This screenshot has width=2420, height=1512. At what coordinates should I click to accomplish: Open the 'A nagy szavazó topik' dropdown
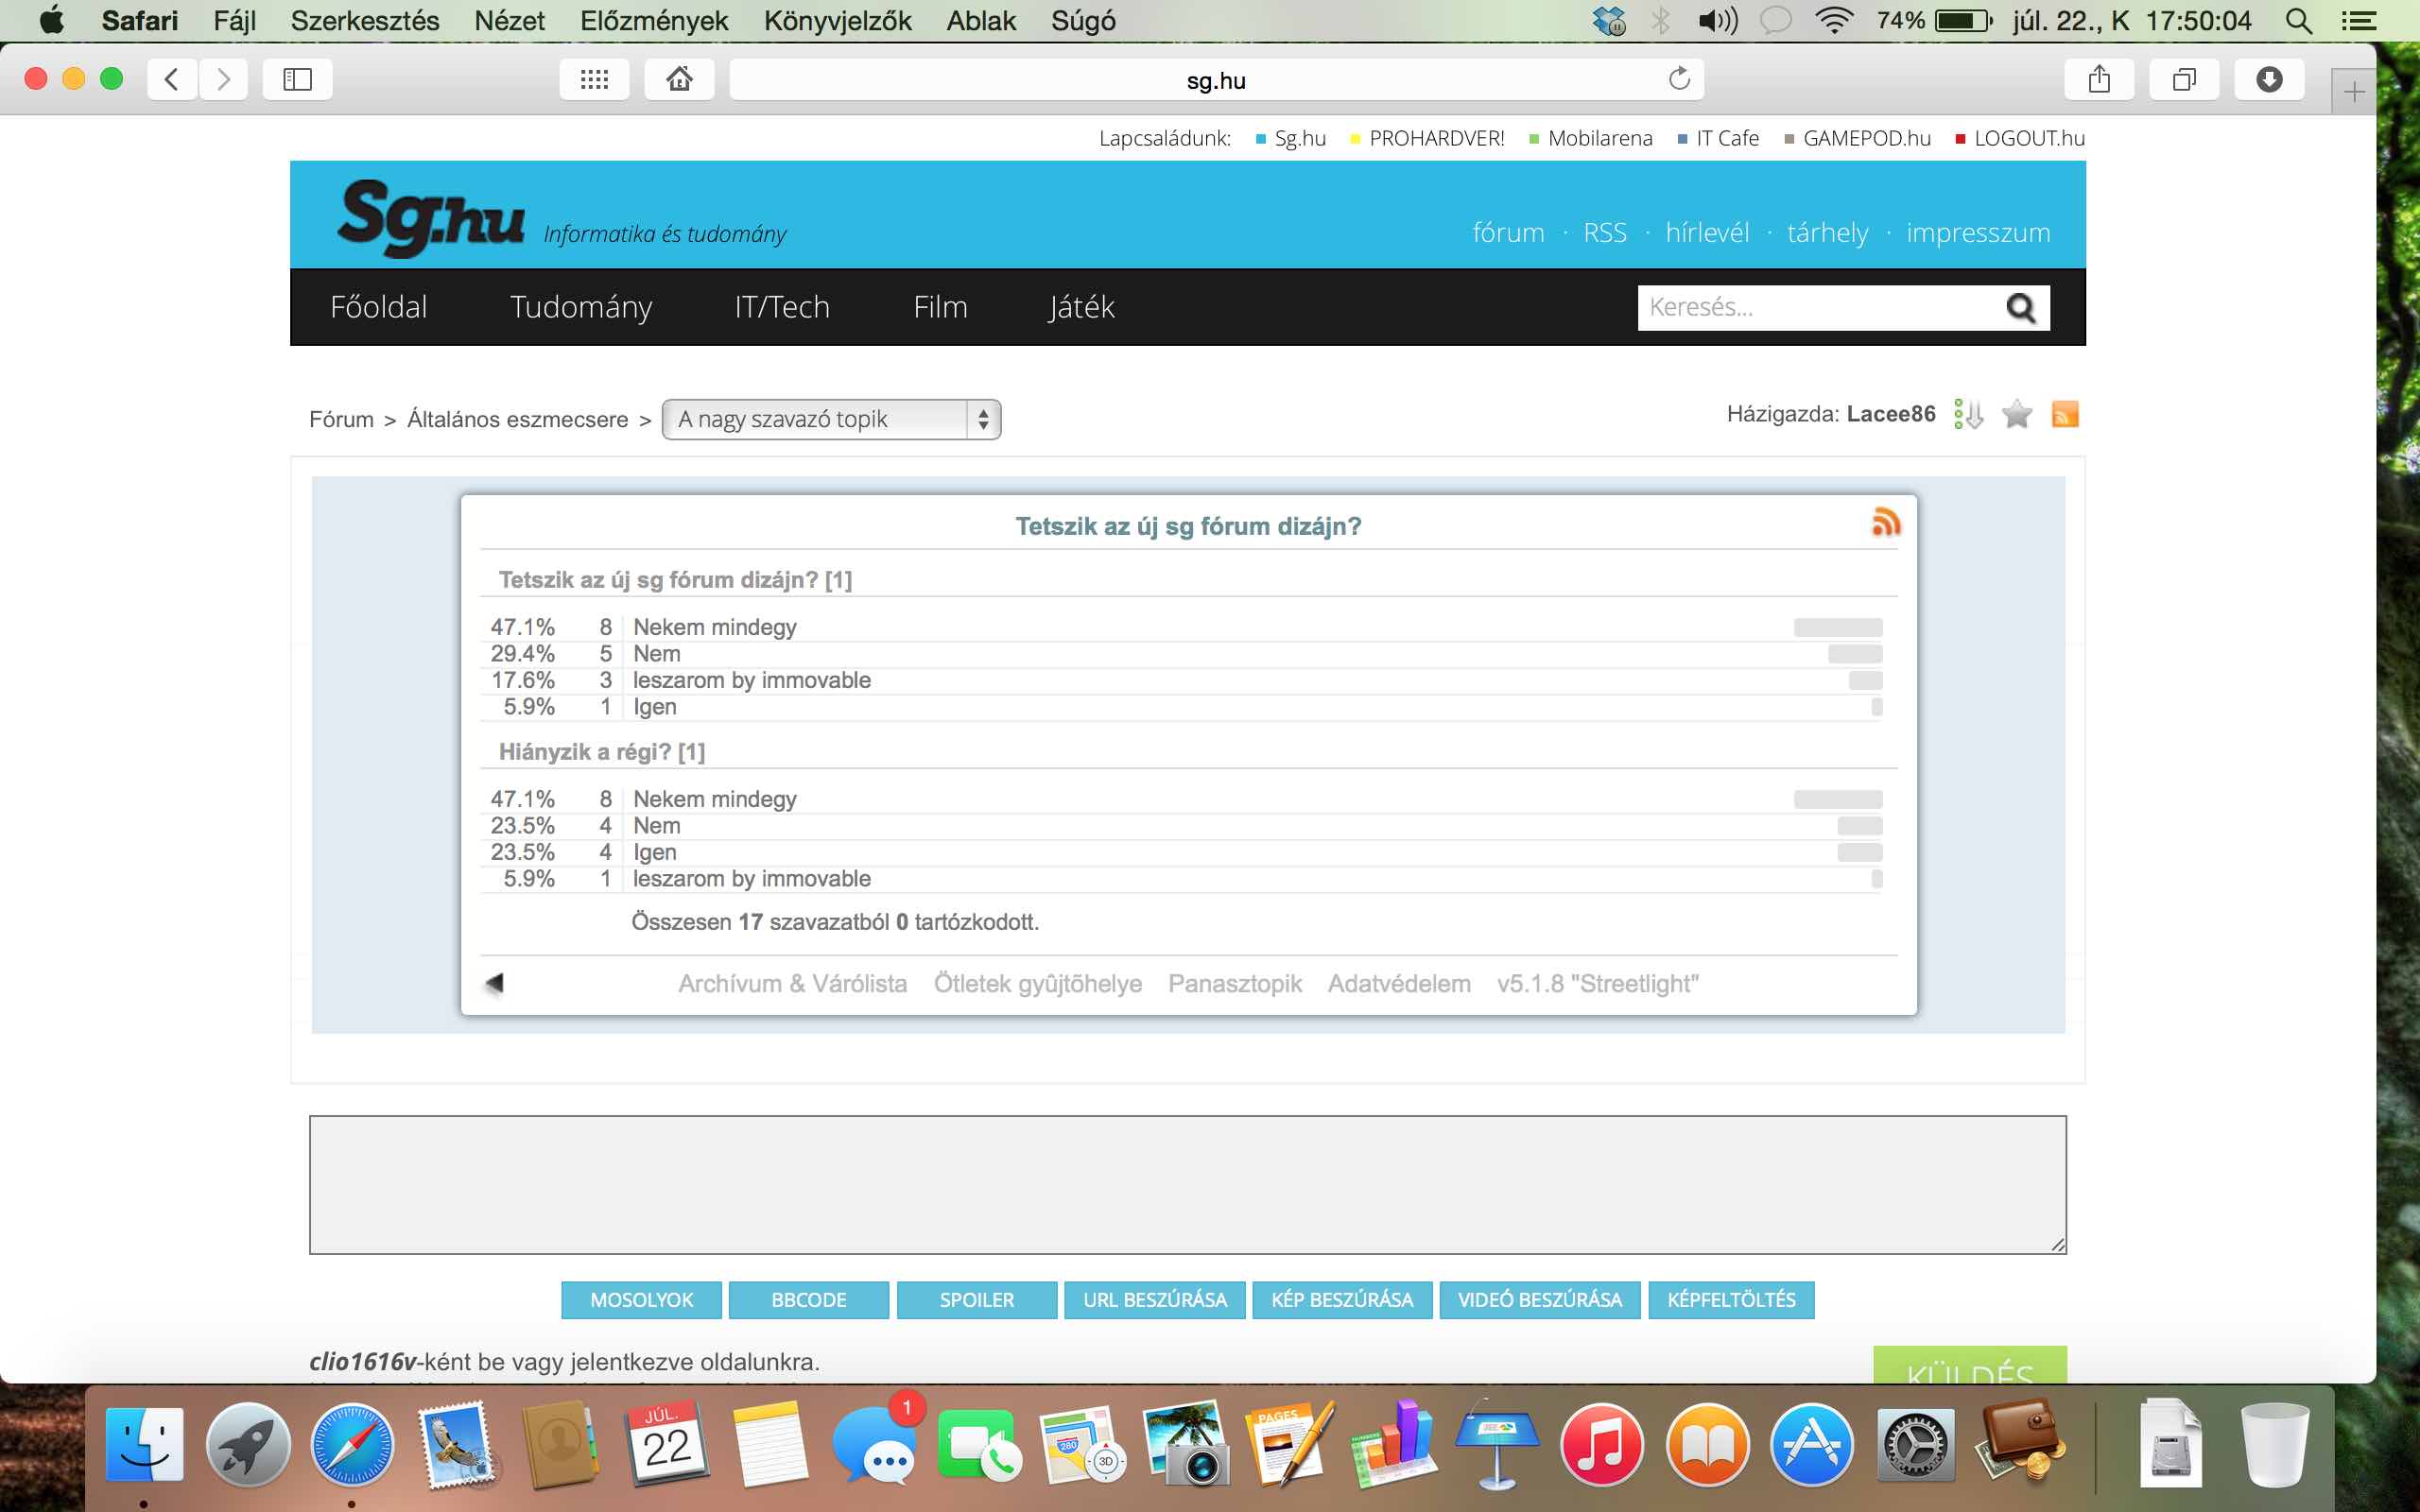click(x=830, y=419)
